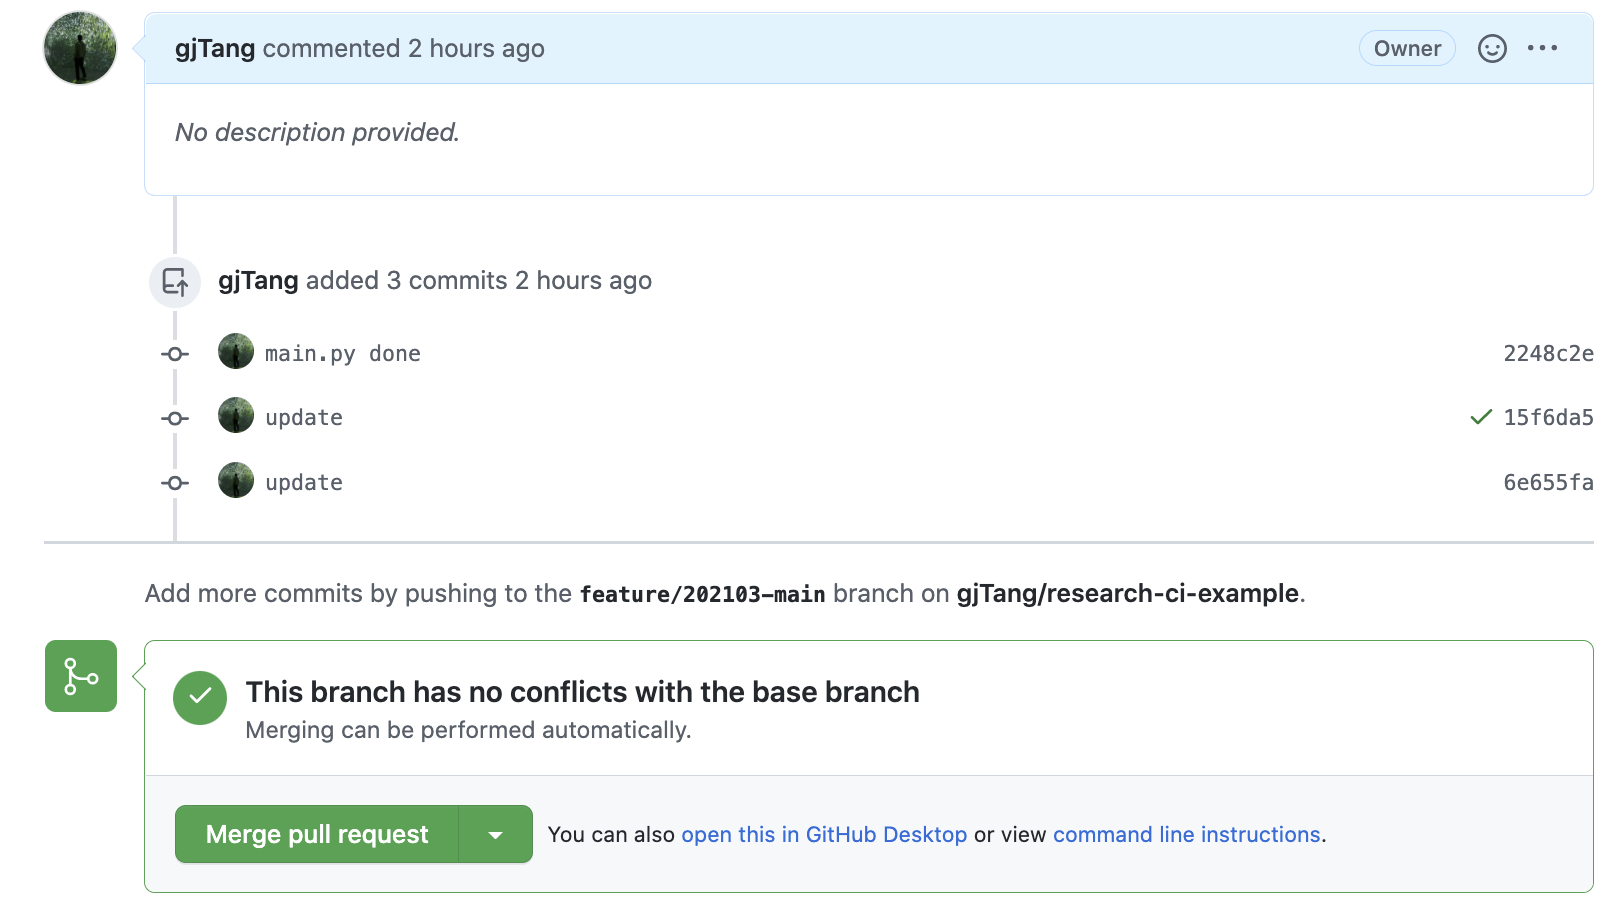
Task: Open the gjTang/research-ci-example repository link
Action: [x=1128, y=593]
